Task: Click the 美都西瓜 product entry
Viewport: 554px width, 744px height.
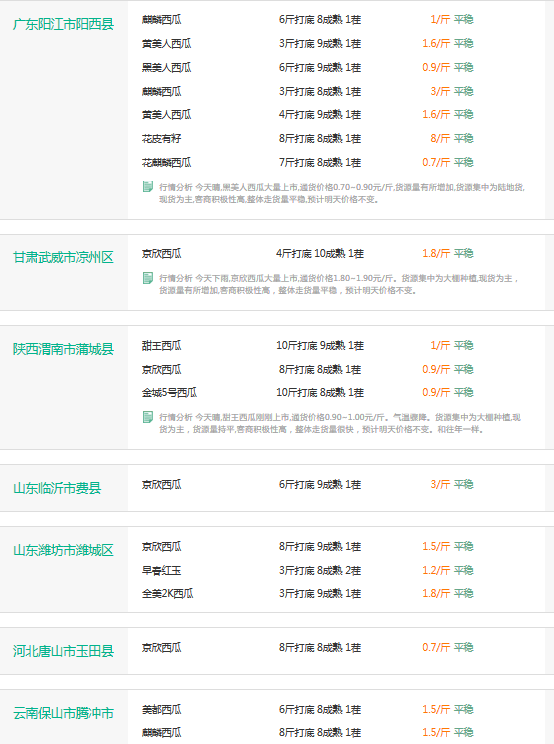Action: [161, 709]
